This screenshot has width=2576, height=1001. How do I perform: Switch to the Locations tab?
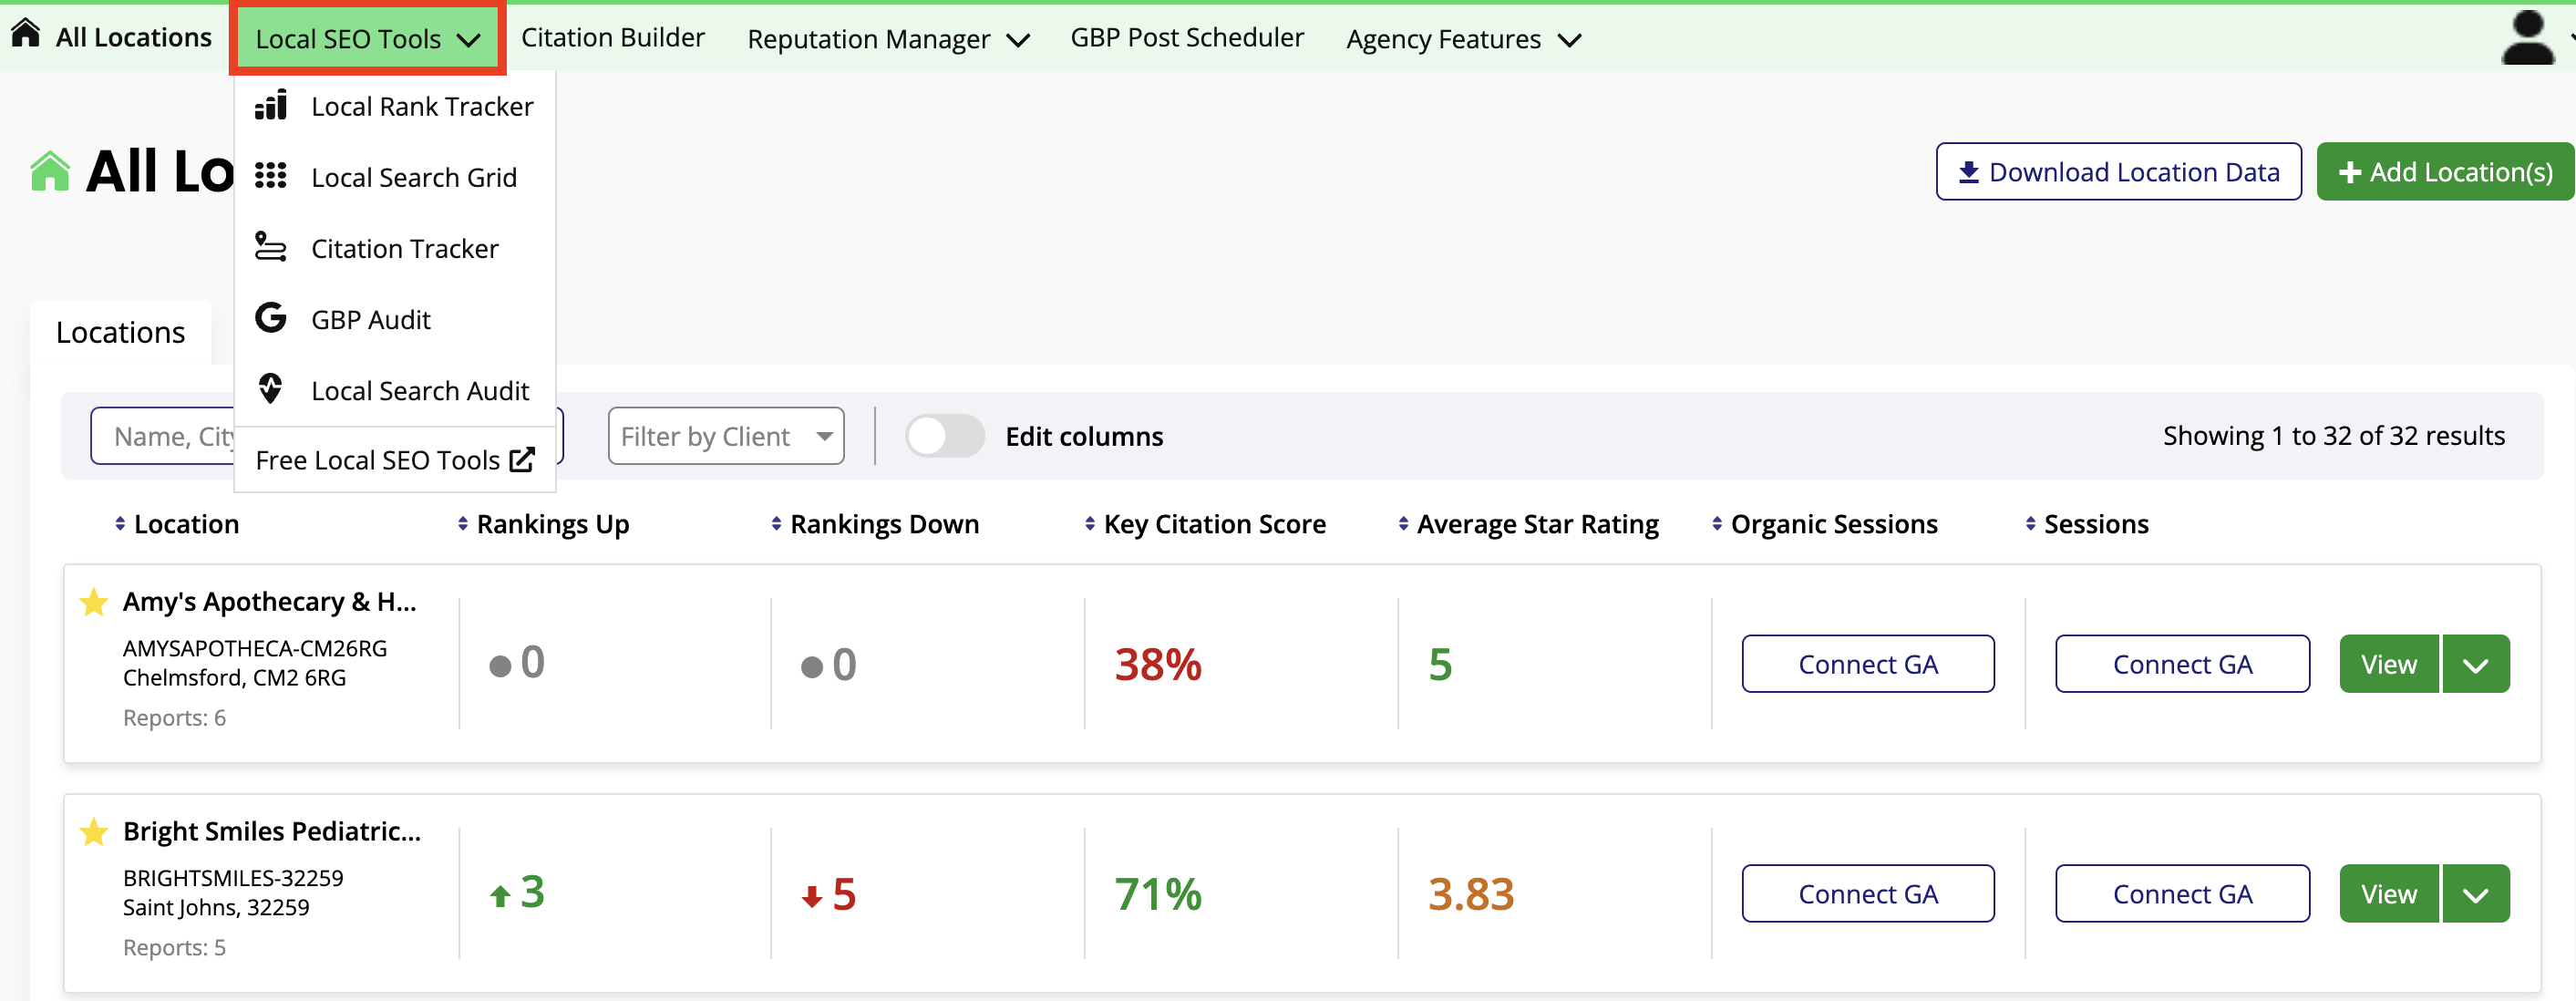(120, 331)
